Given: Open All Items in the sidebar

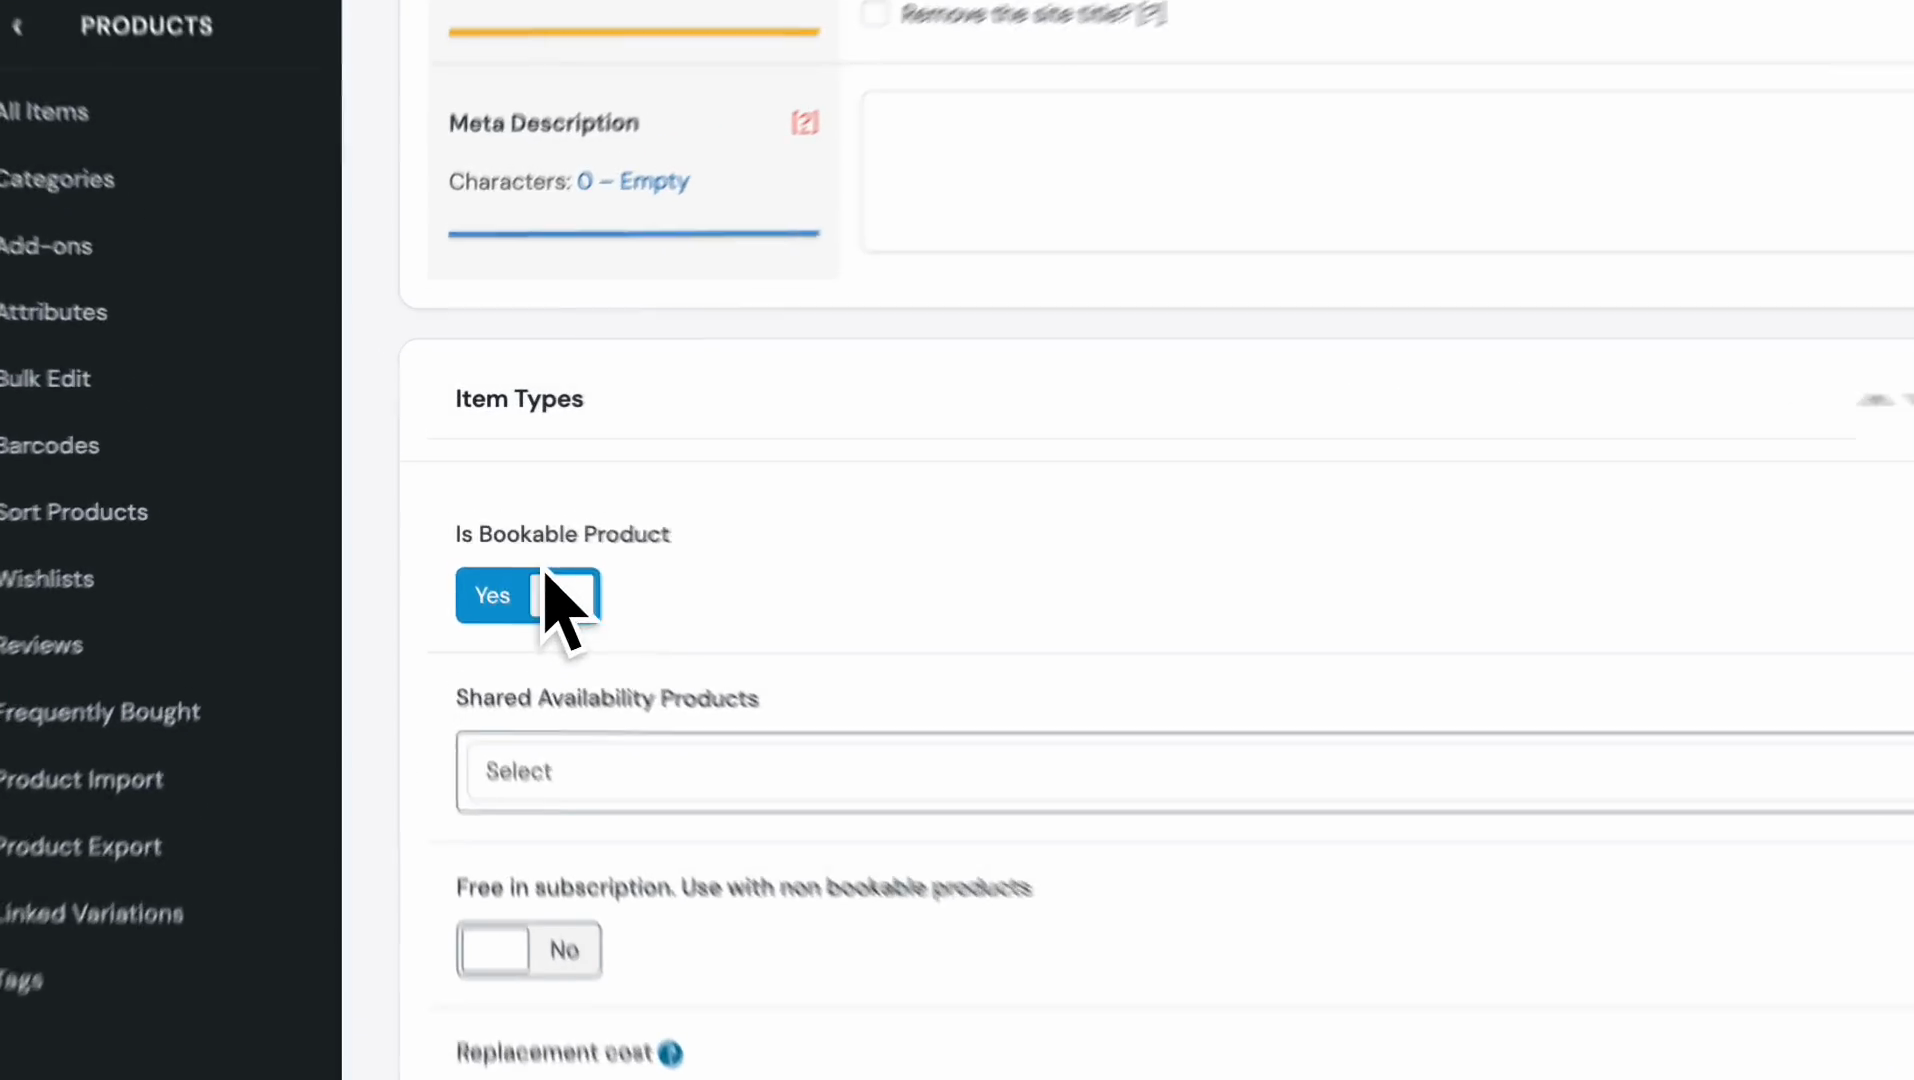Looking at the screenshot, I should (44, 112).
